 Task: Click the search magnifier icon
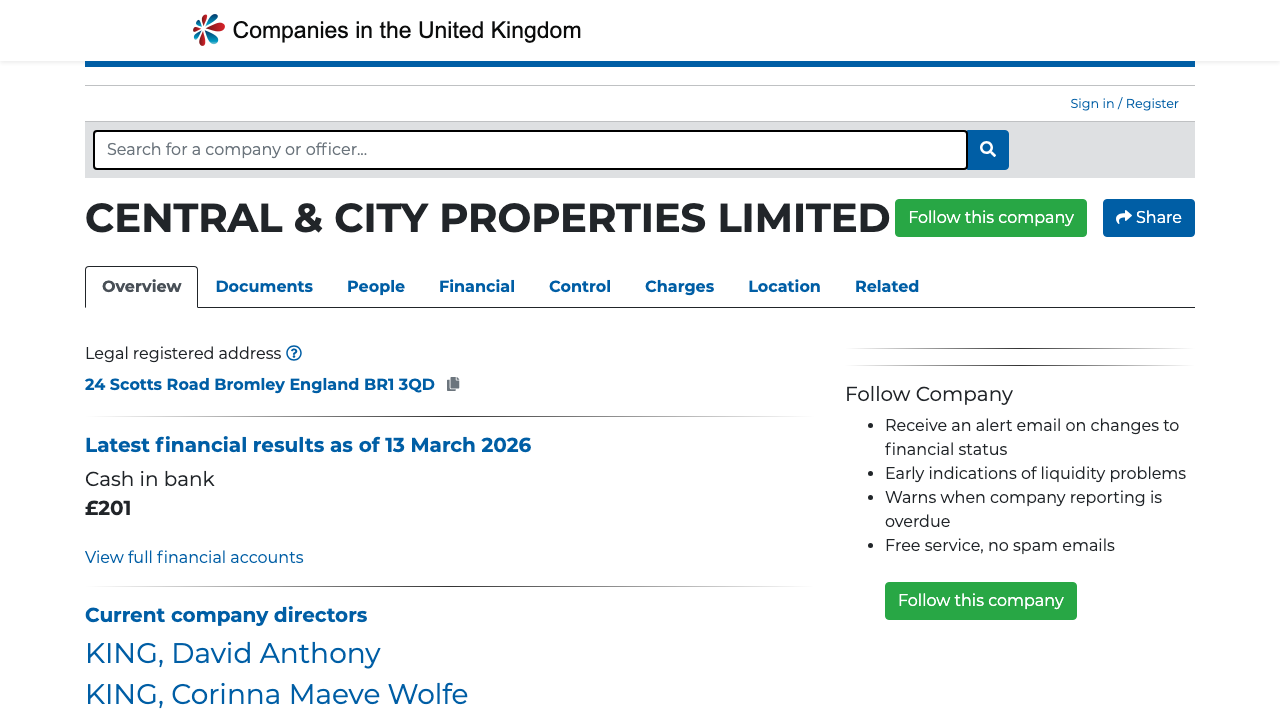(x=987, y=150)
